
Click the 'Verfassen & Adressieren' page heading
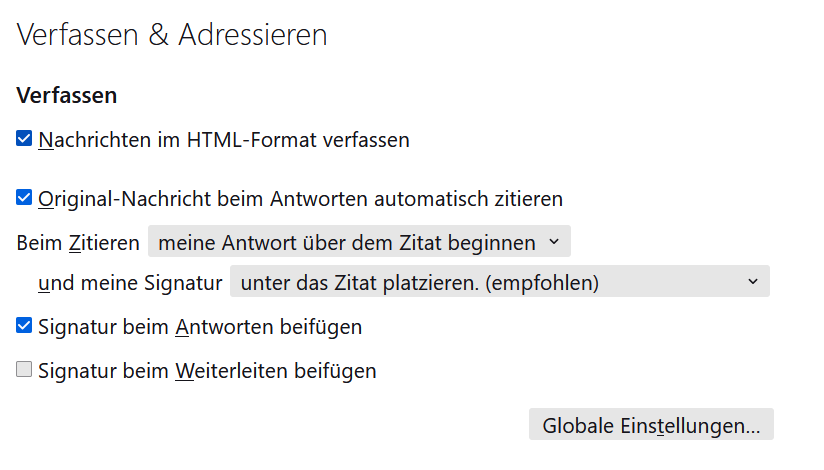tap(172, 35)
